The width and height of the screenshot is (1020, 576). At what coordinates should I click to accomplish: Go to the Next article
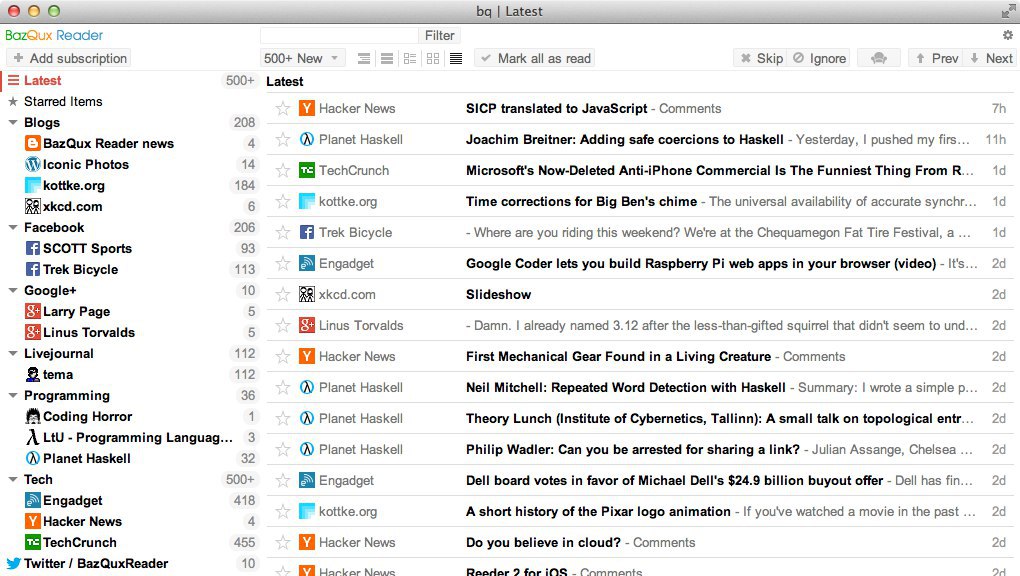[991, 59]
